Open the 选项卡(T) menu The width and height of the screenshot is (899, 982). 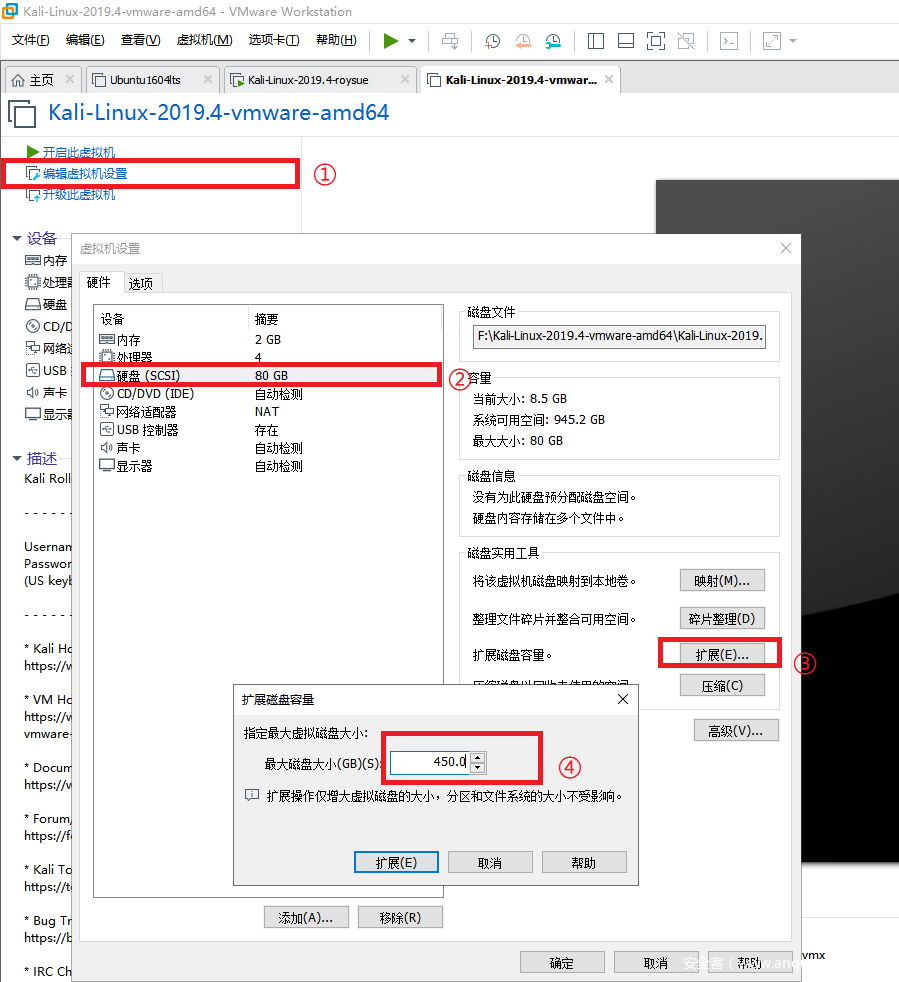coord(274,40)
